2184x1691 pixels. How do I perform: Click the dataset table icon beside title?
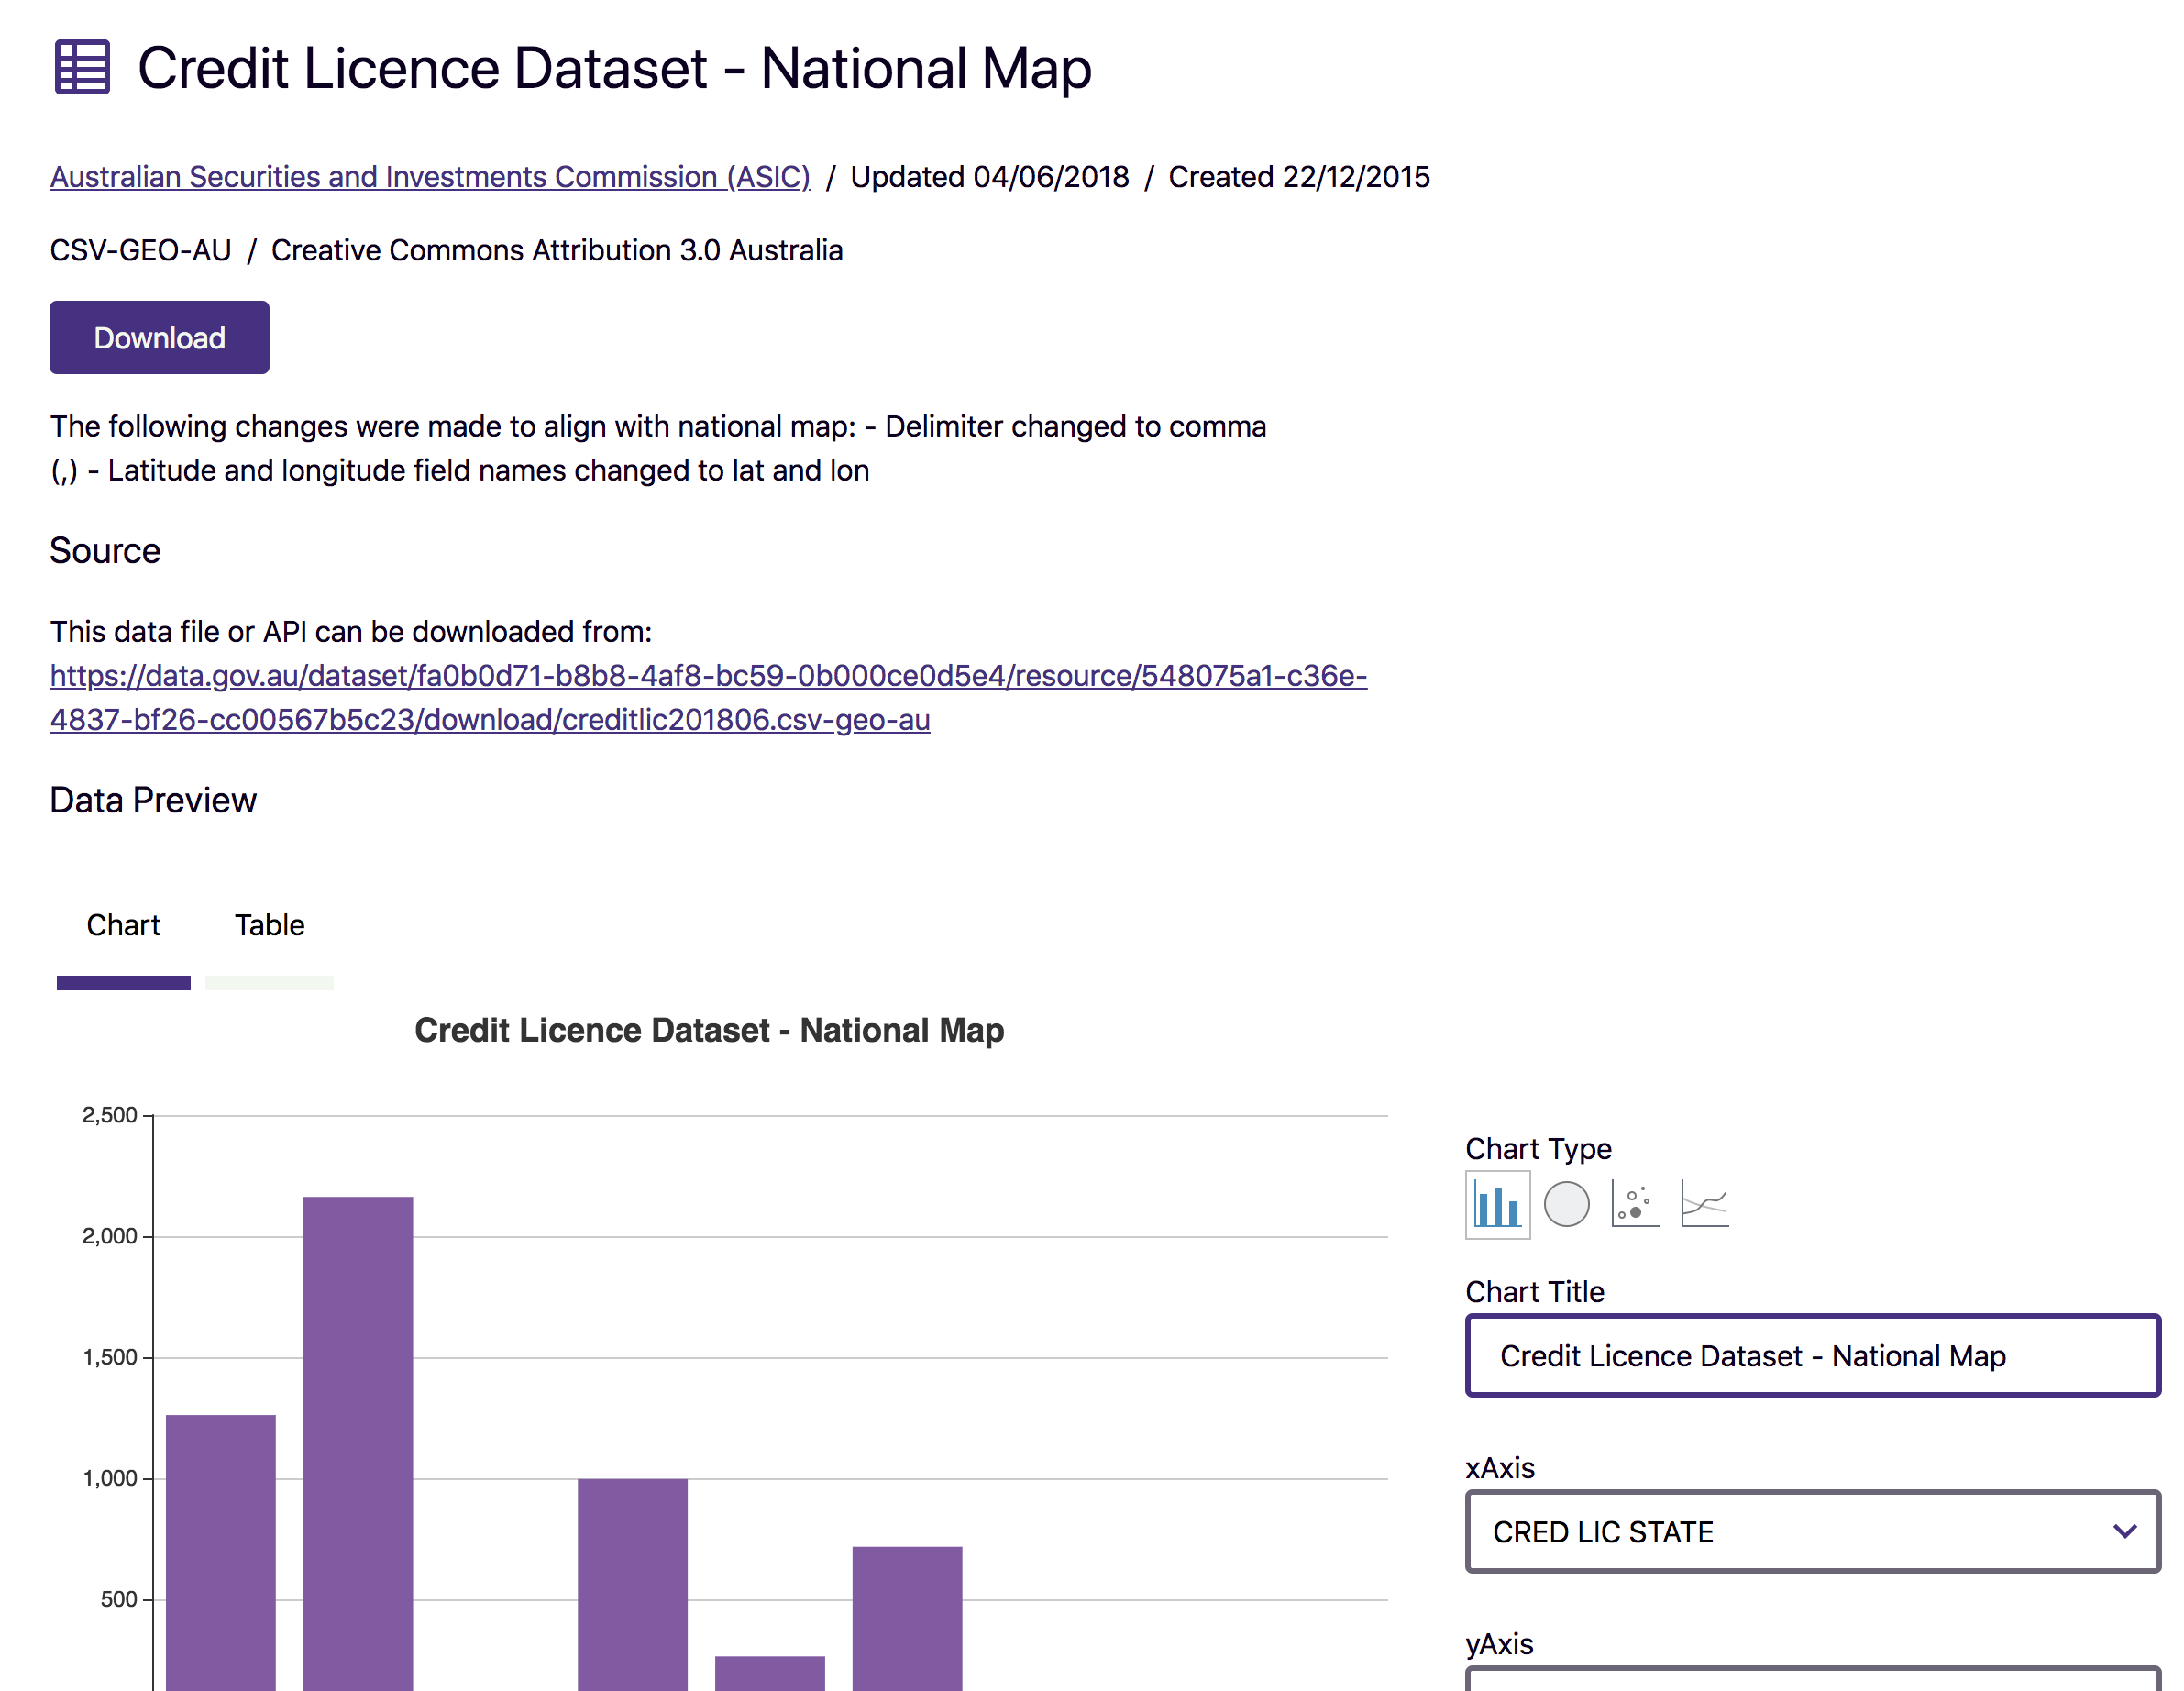[82, 68]
